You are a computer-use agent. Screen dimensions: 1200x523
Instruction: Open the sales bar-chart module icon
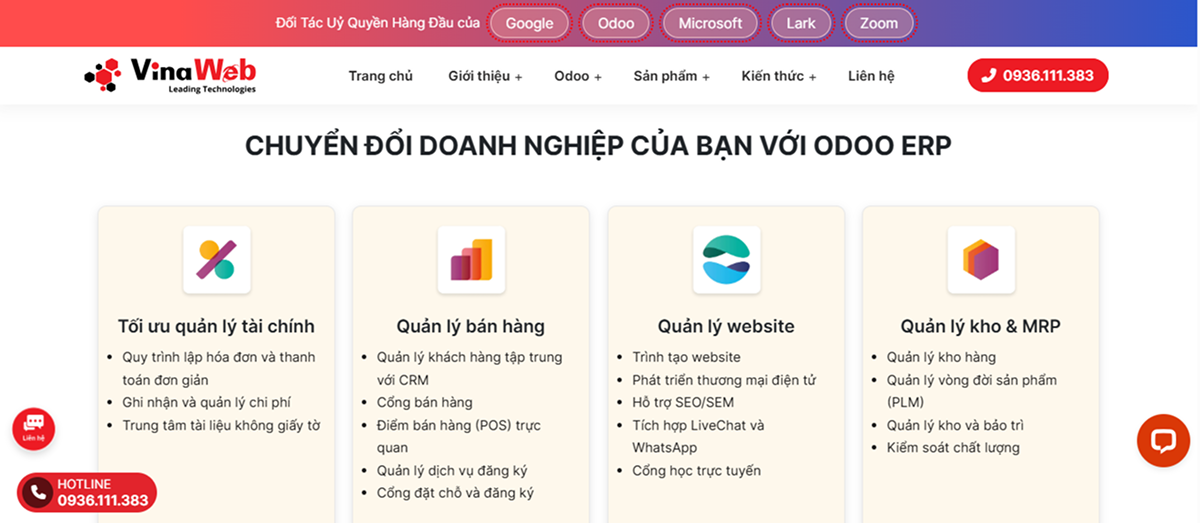coord(471,260)
